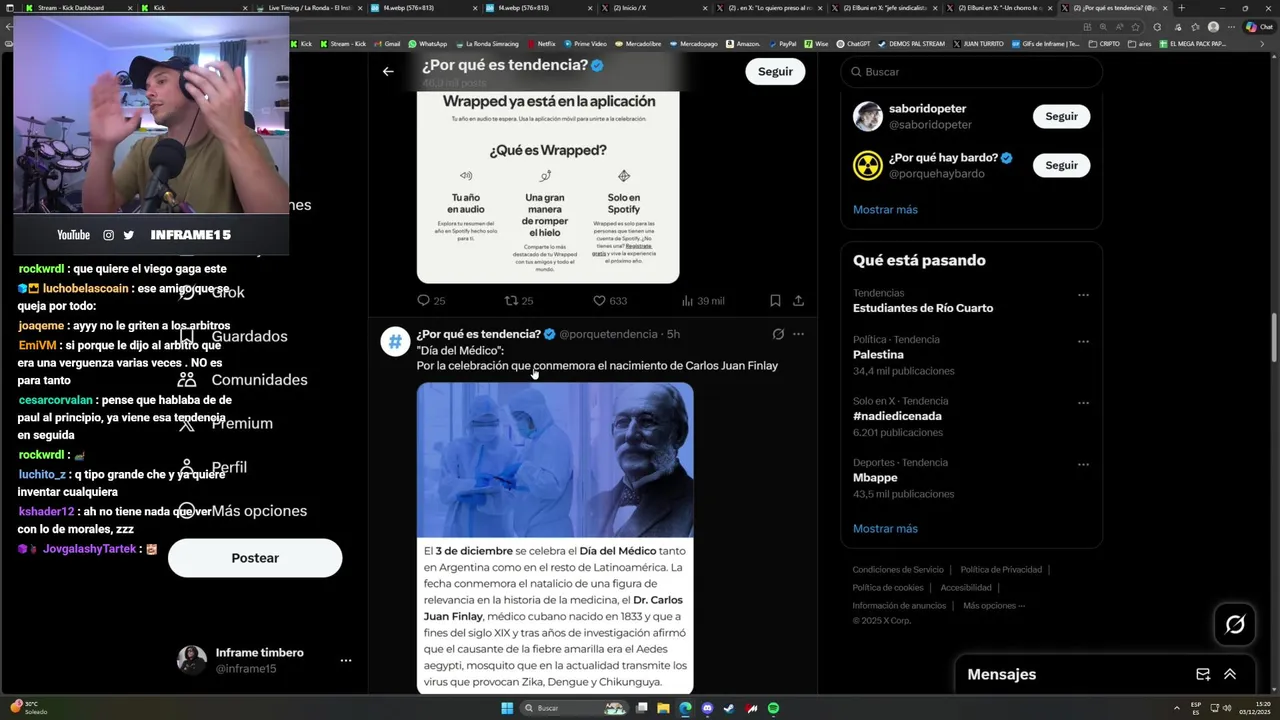Open Perfil in sidebar
This screenshot has width=1280, height=720.
point(214,467)
